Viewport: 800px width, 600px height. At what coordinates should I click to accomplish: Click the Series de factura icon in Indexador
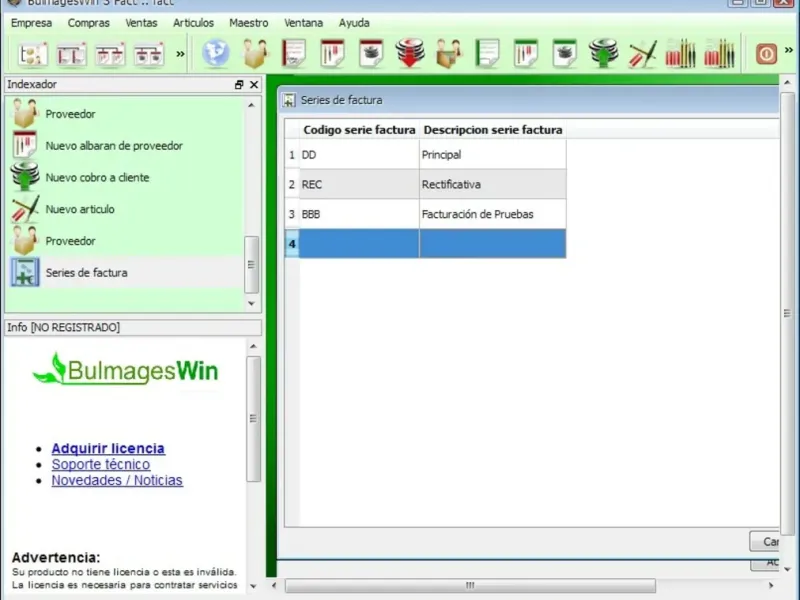(25, 272)
